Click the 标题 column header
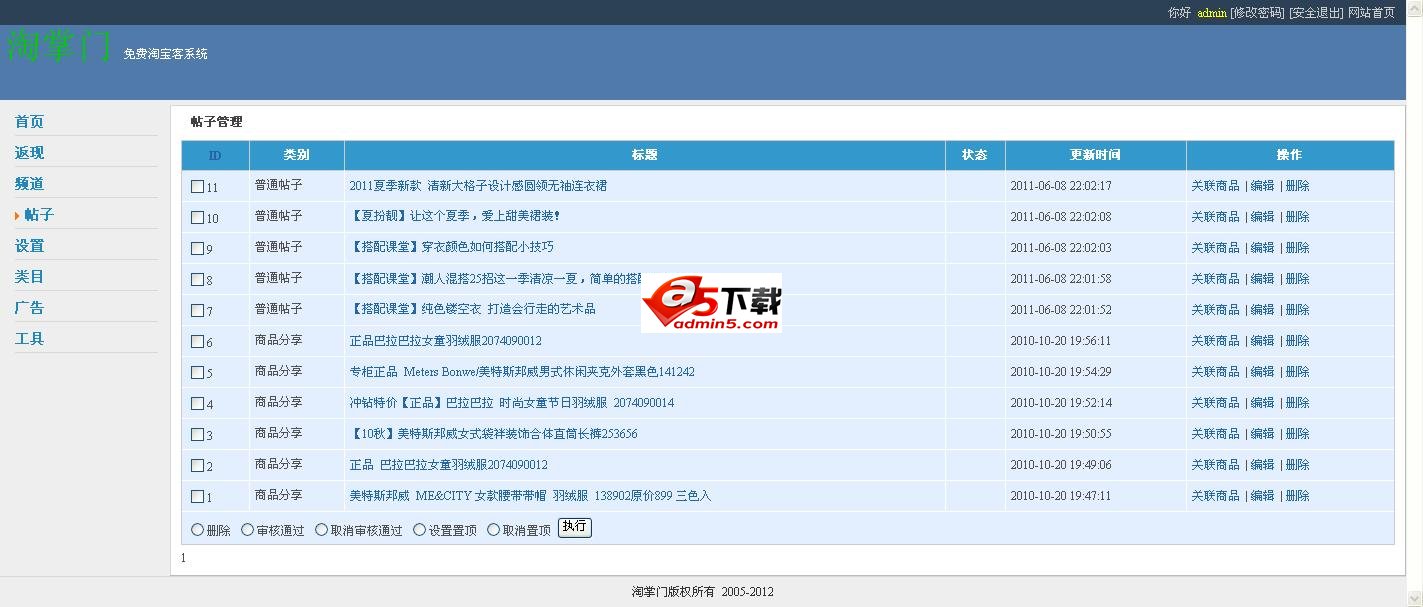Image resolution: width=1423 pixels, height=607 pixels. [x=645, y=155]
